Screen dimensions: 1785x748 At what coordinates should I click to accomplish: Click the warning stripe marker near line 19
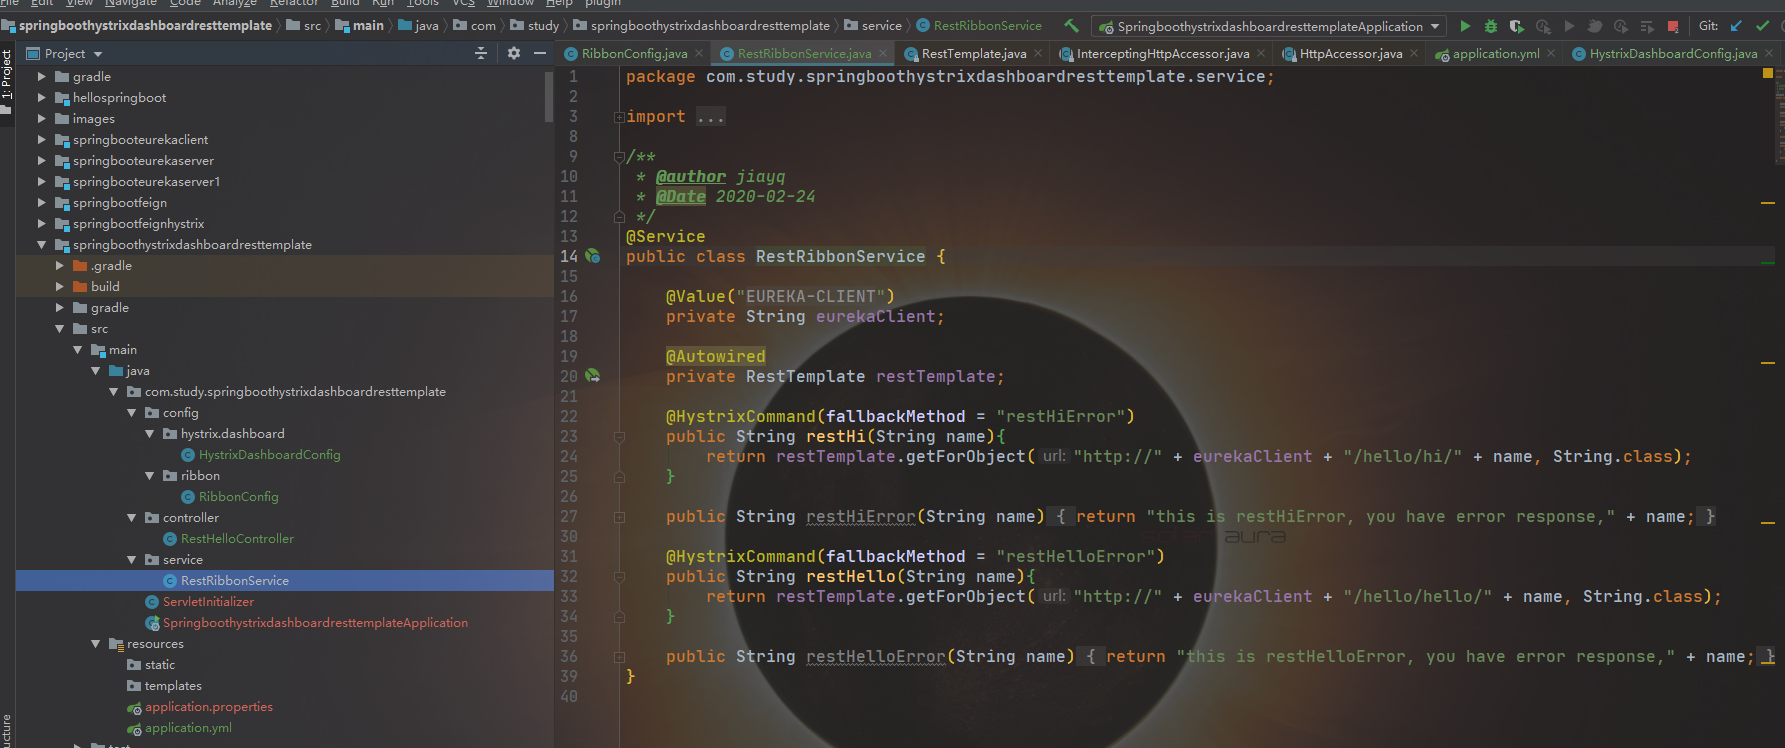[1767, 362]
